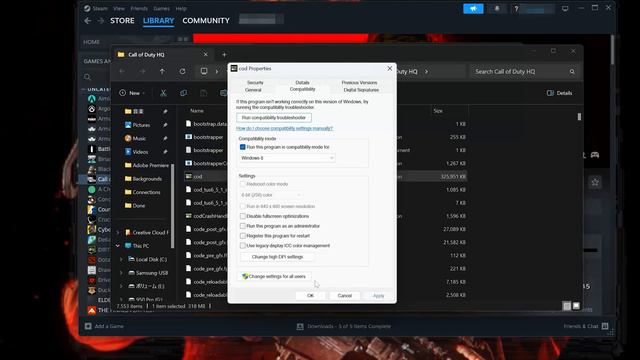
Task: Click Run compatibility troubleshooter button
Action: click(x=274, y=118)
